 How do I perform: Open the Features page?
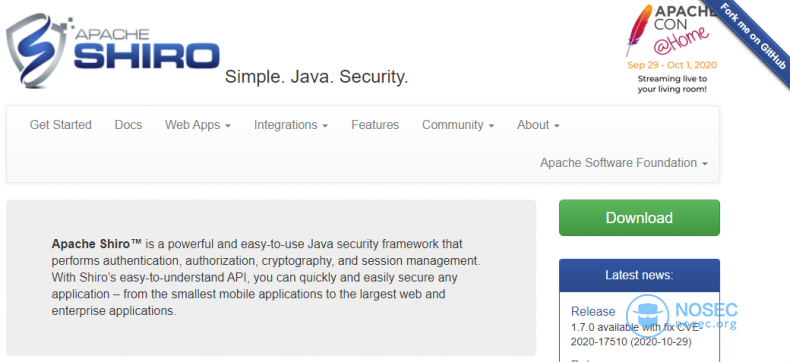375,125
